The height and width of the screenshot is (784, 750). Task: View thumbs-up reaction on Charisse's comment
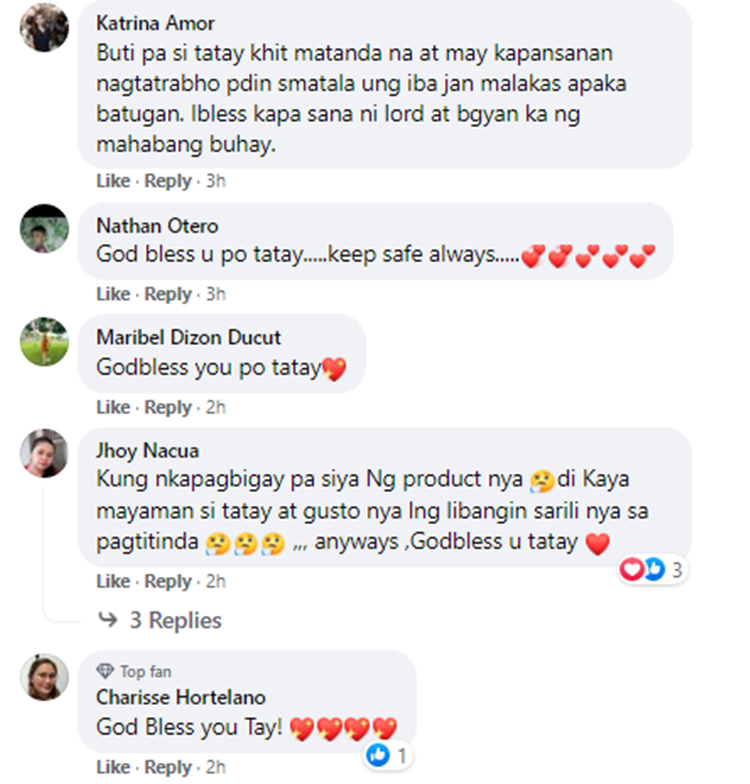coord(388,755)
